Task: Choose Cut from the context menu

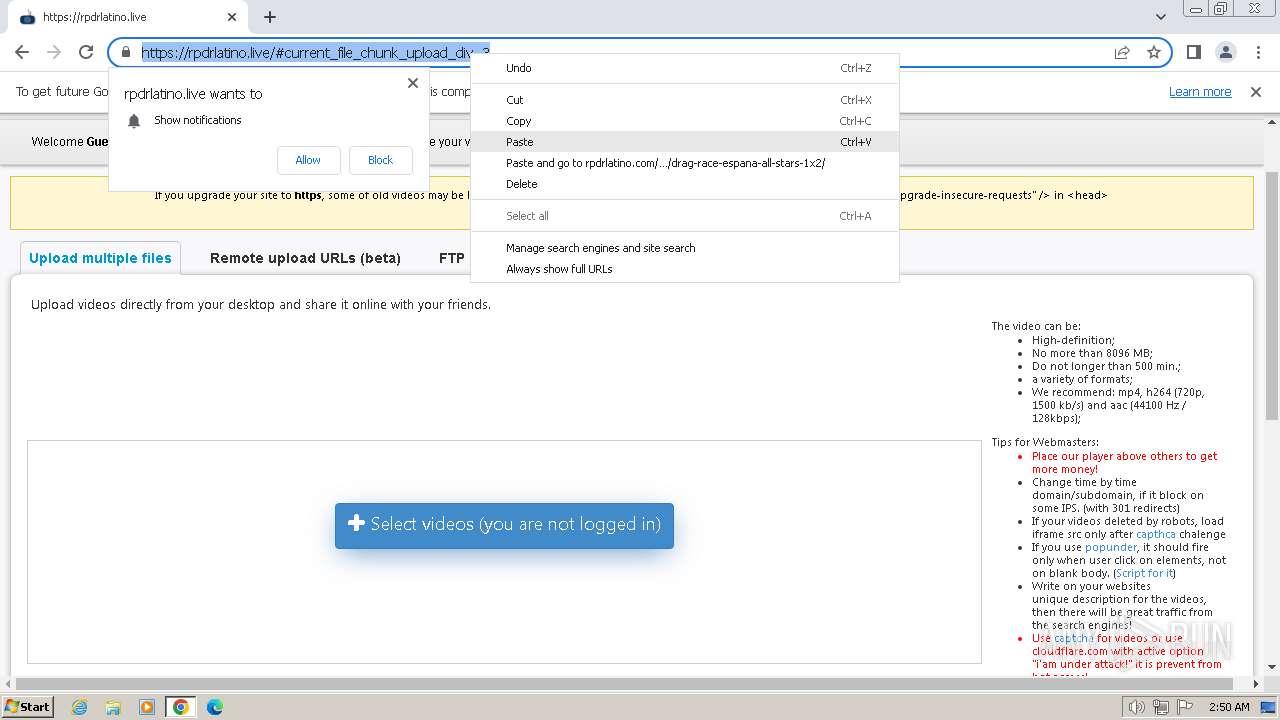Action: (685, 100)
